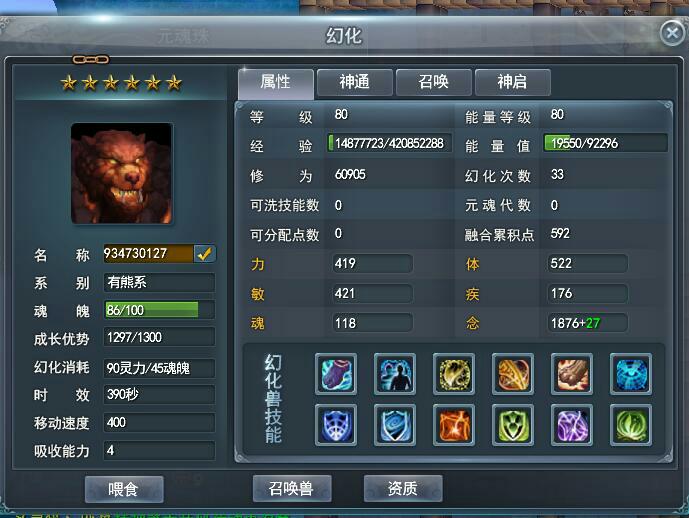Select the blue human silhouette skill icon
Image resolution: width=689 pixels, height=518 pixels.
tap(395, 374)
